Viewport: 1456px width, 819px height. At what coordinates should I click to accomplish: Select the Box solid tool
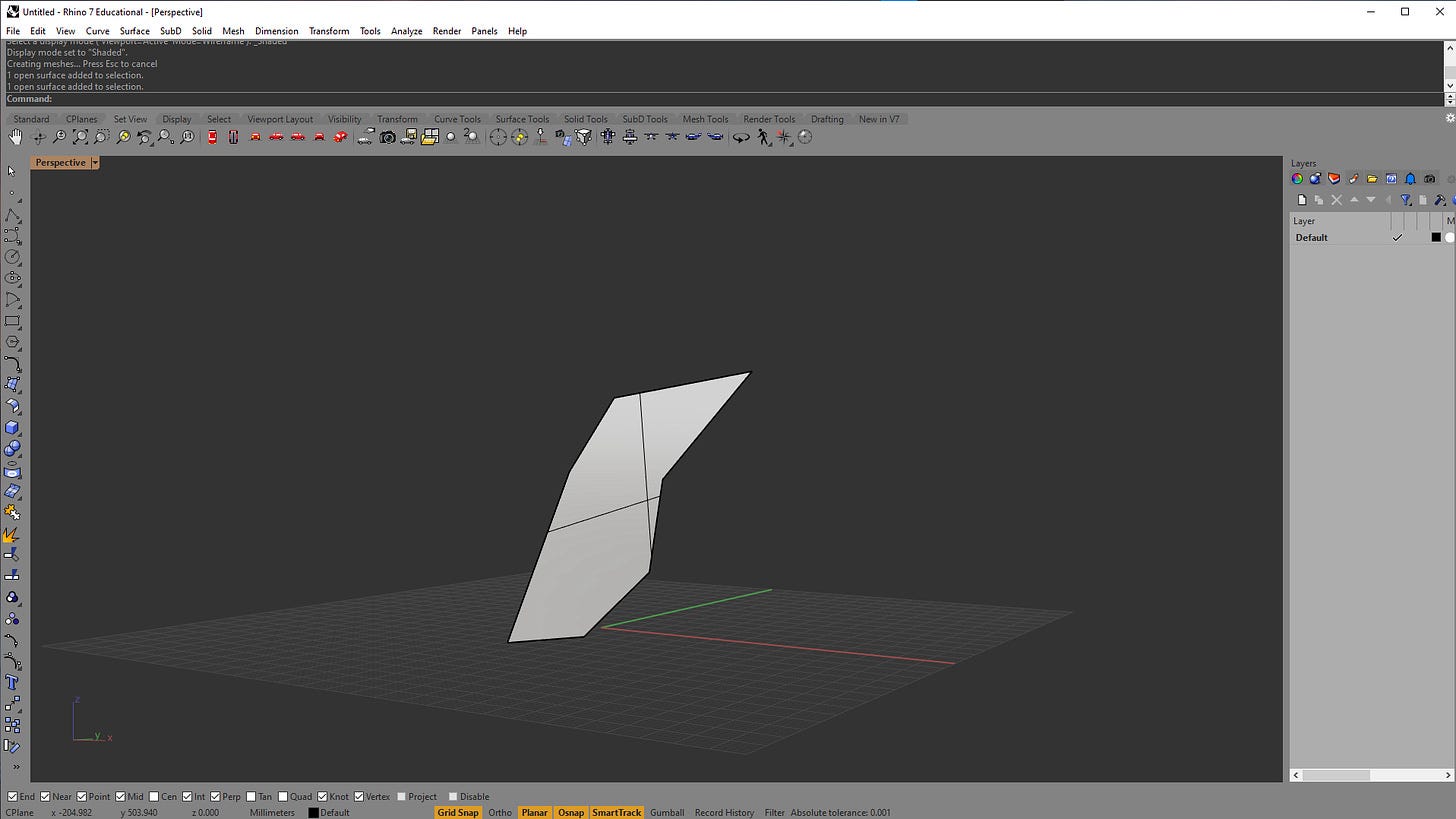[12, 428]
